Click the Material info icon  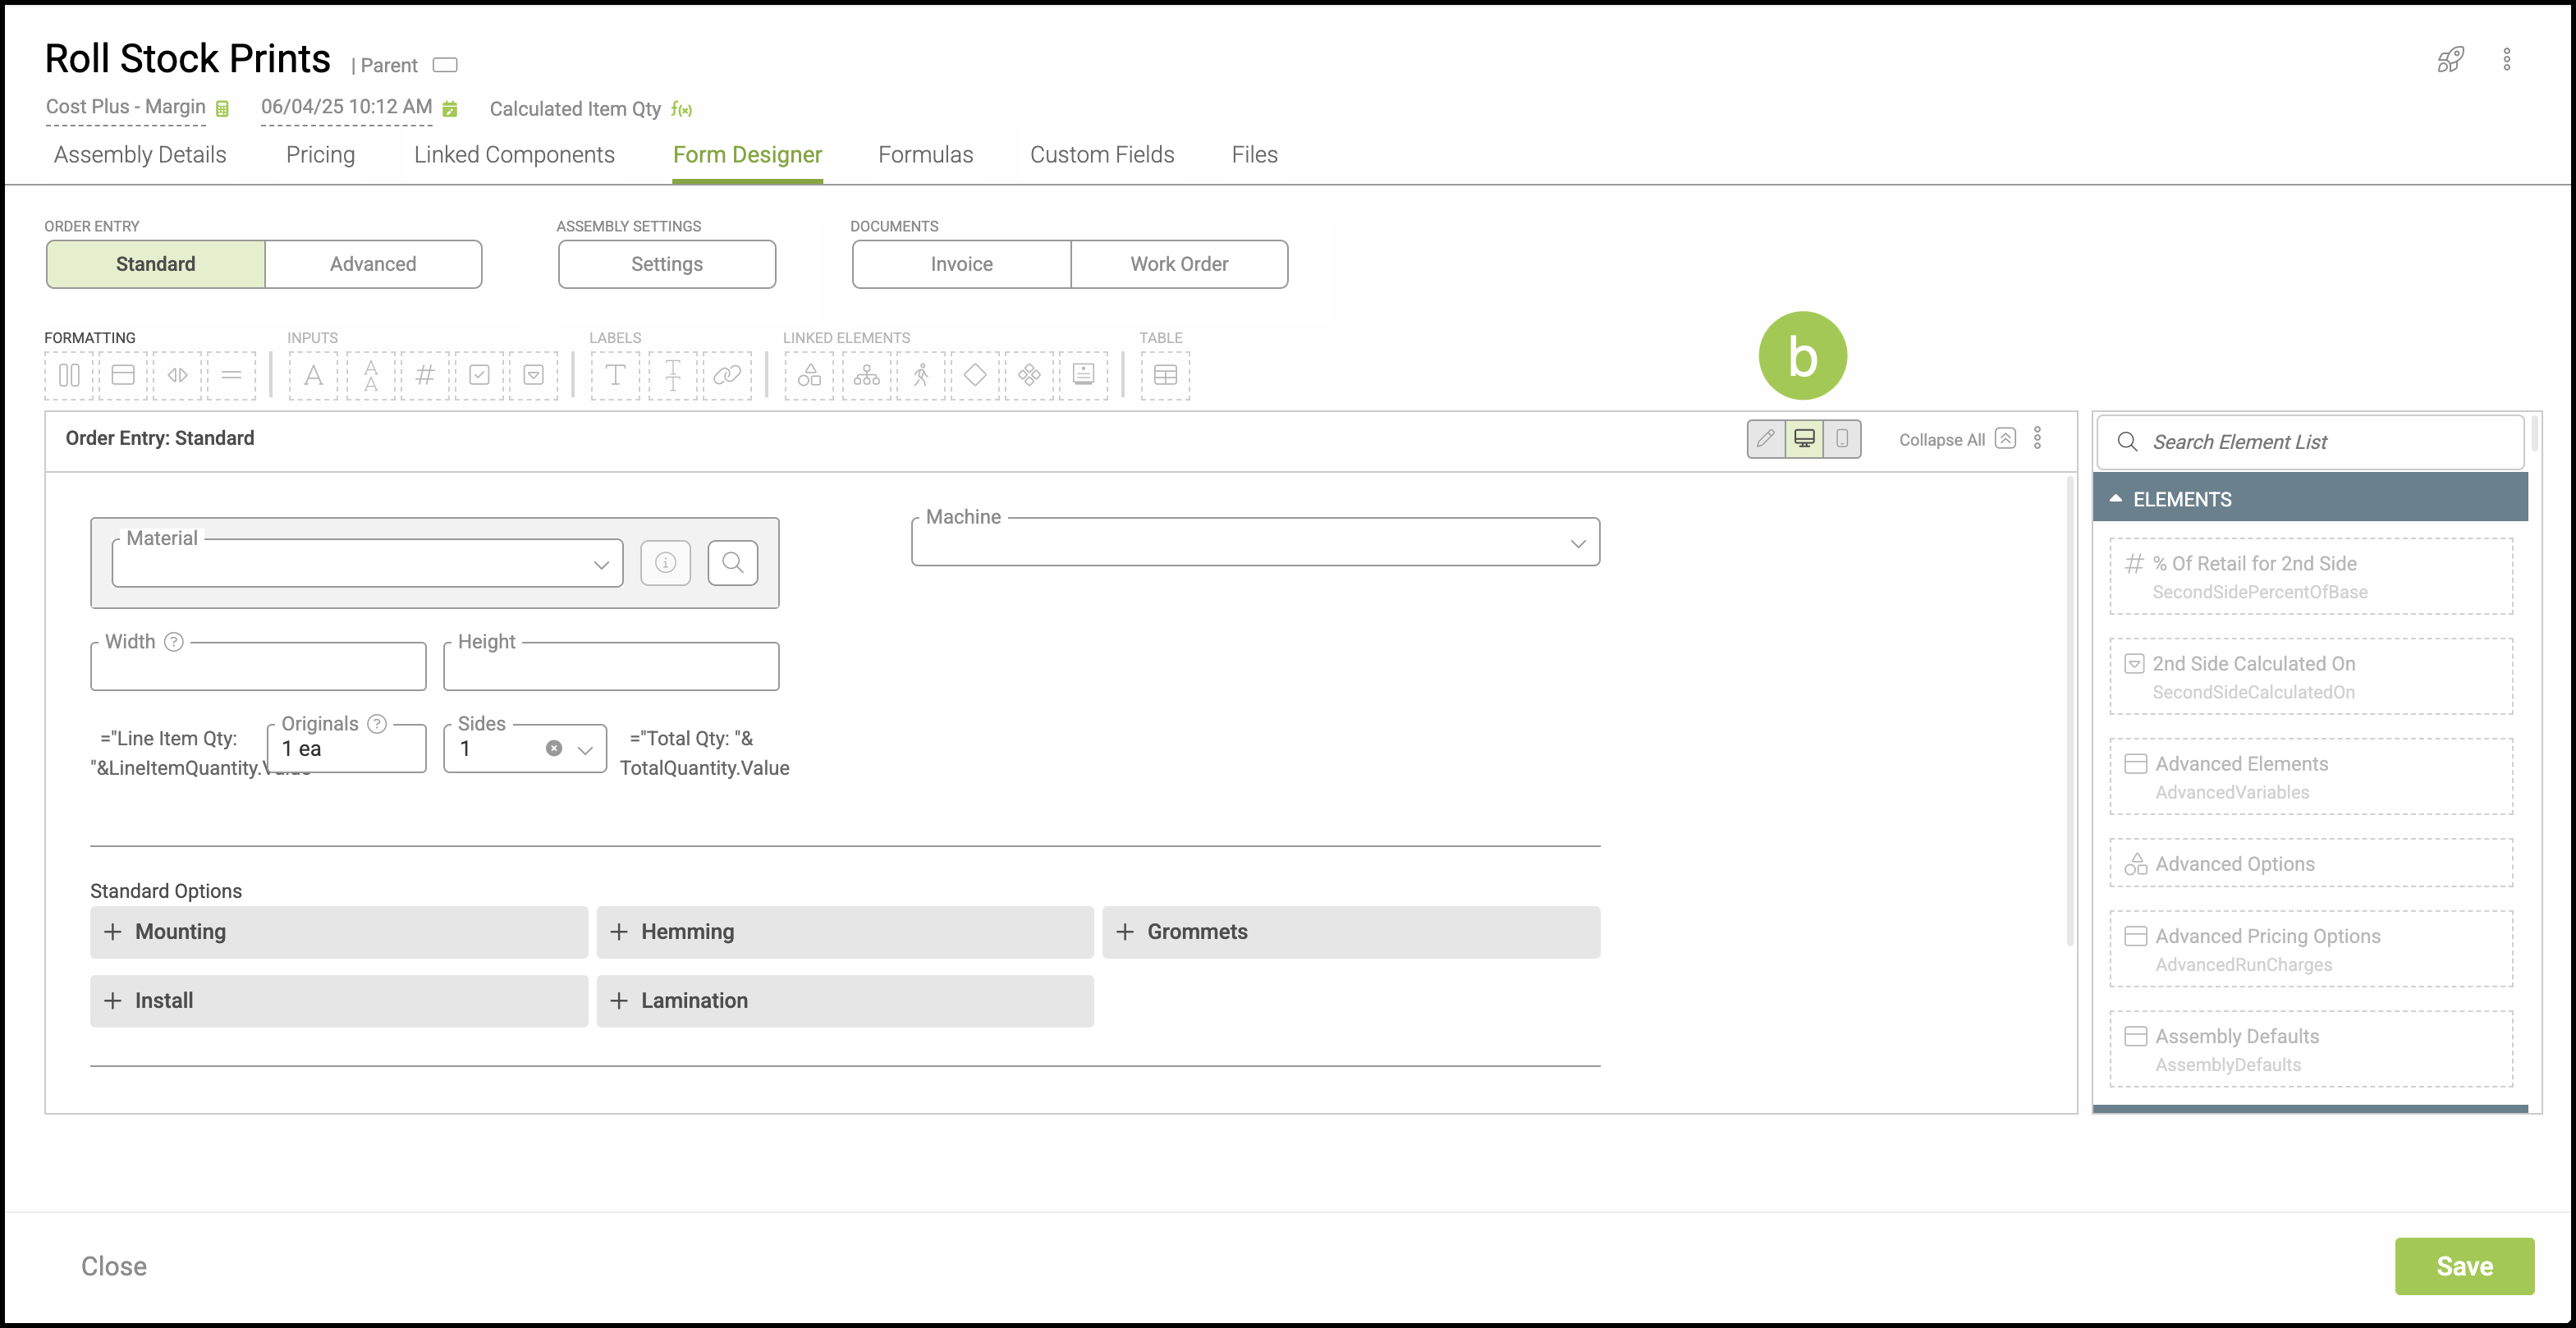(665, 563)
